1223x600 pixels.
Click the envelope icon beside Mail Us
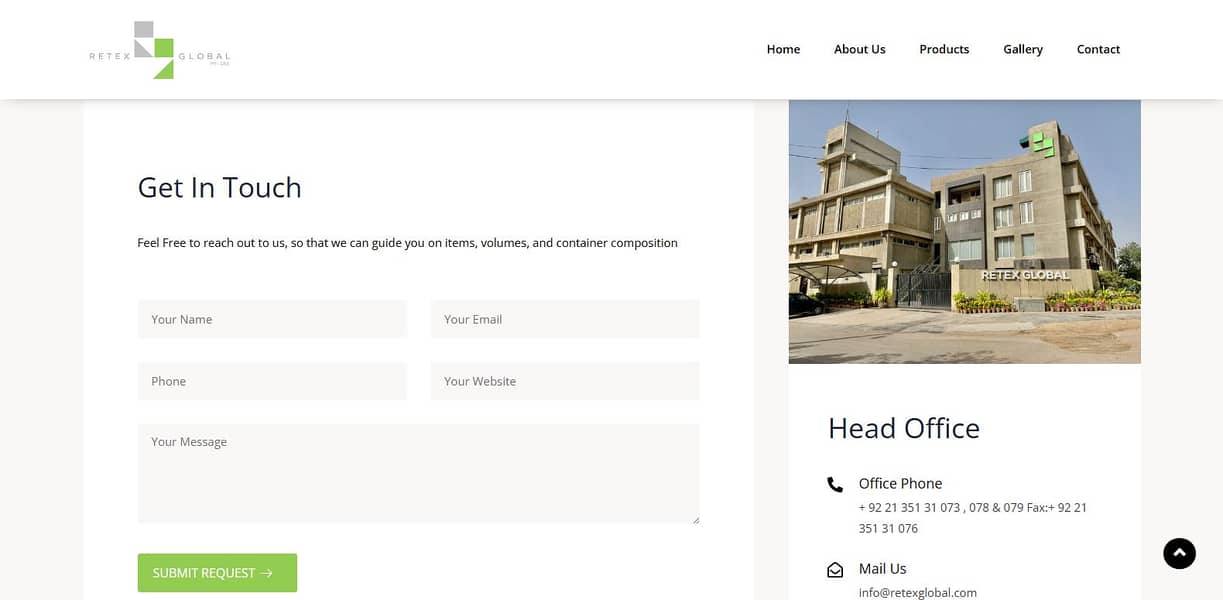(x=835, y=570)
